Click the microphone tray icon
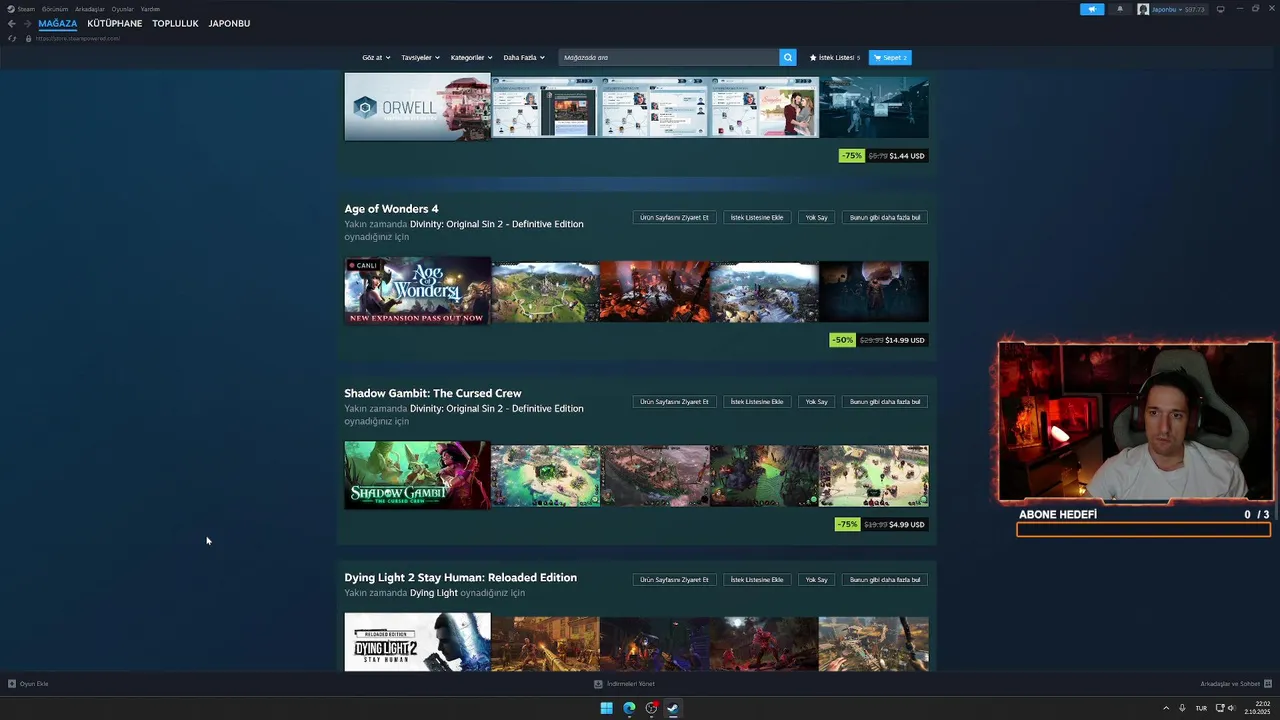1280x720 pixels. point(1183,708)
